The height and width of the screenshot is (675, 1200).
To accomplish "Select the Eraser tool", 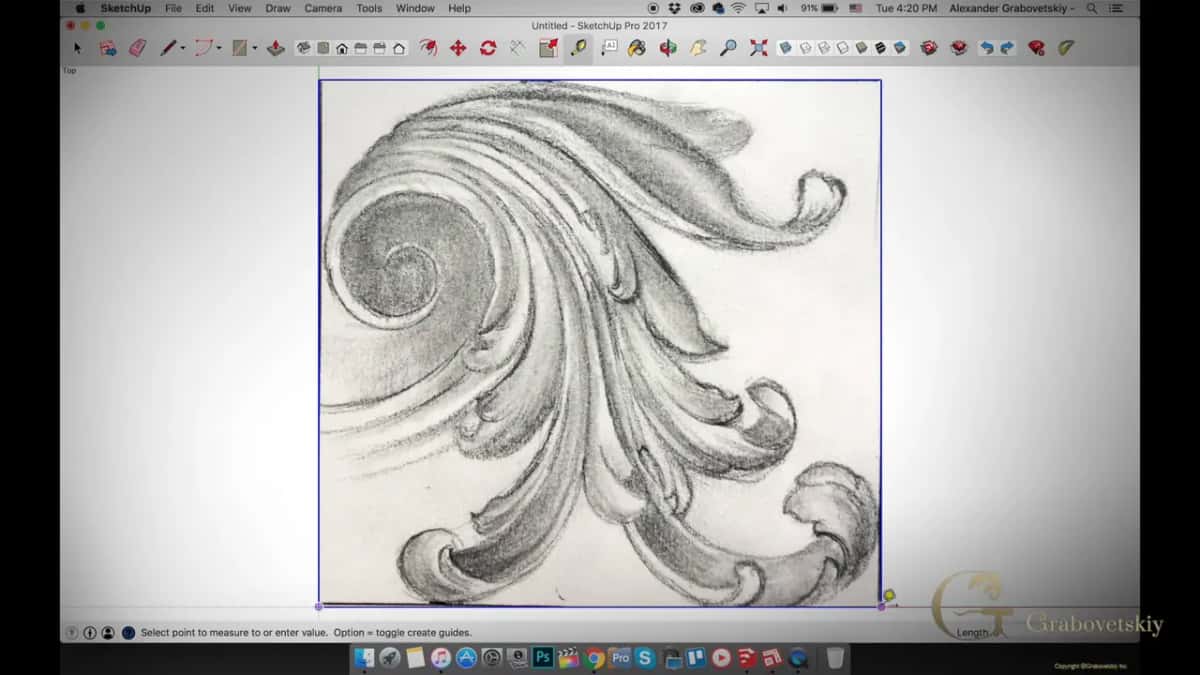I will (x=137, y=48).
